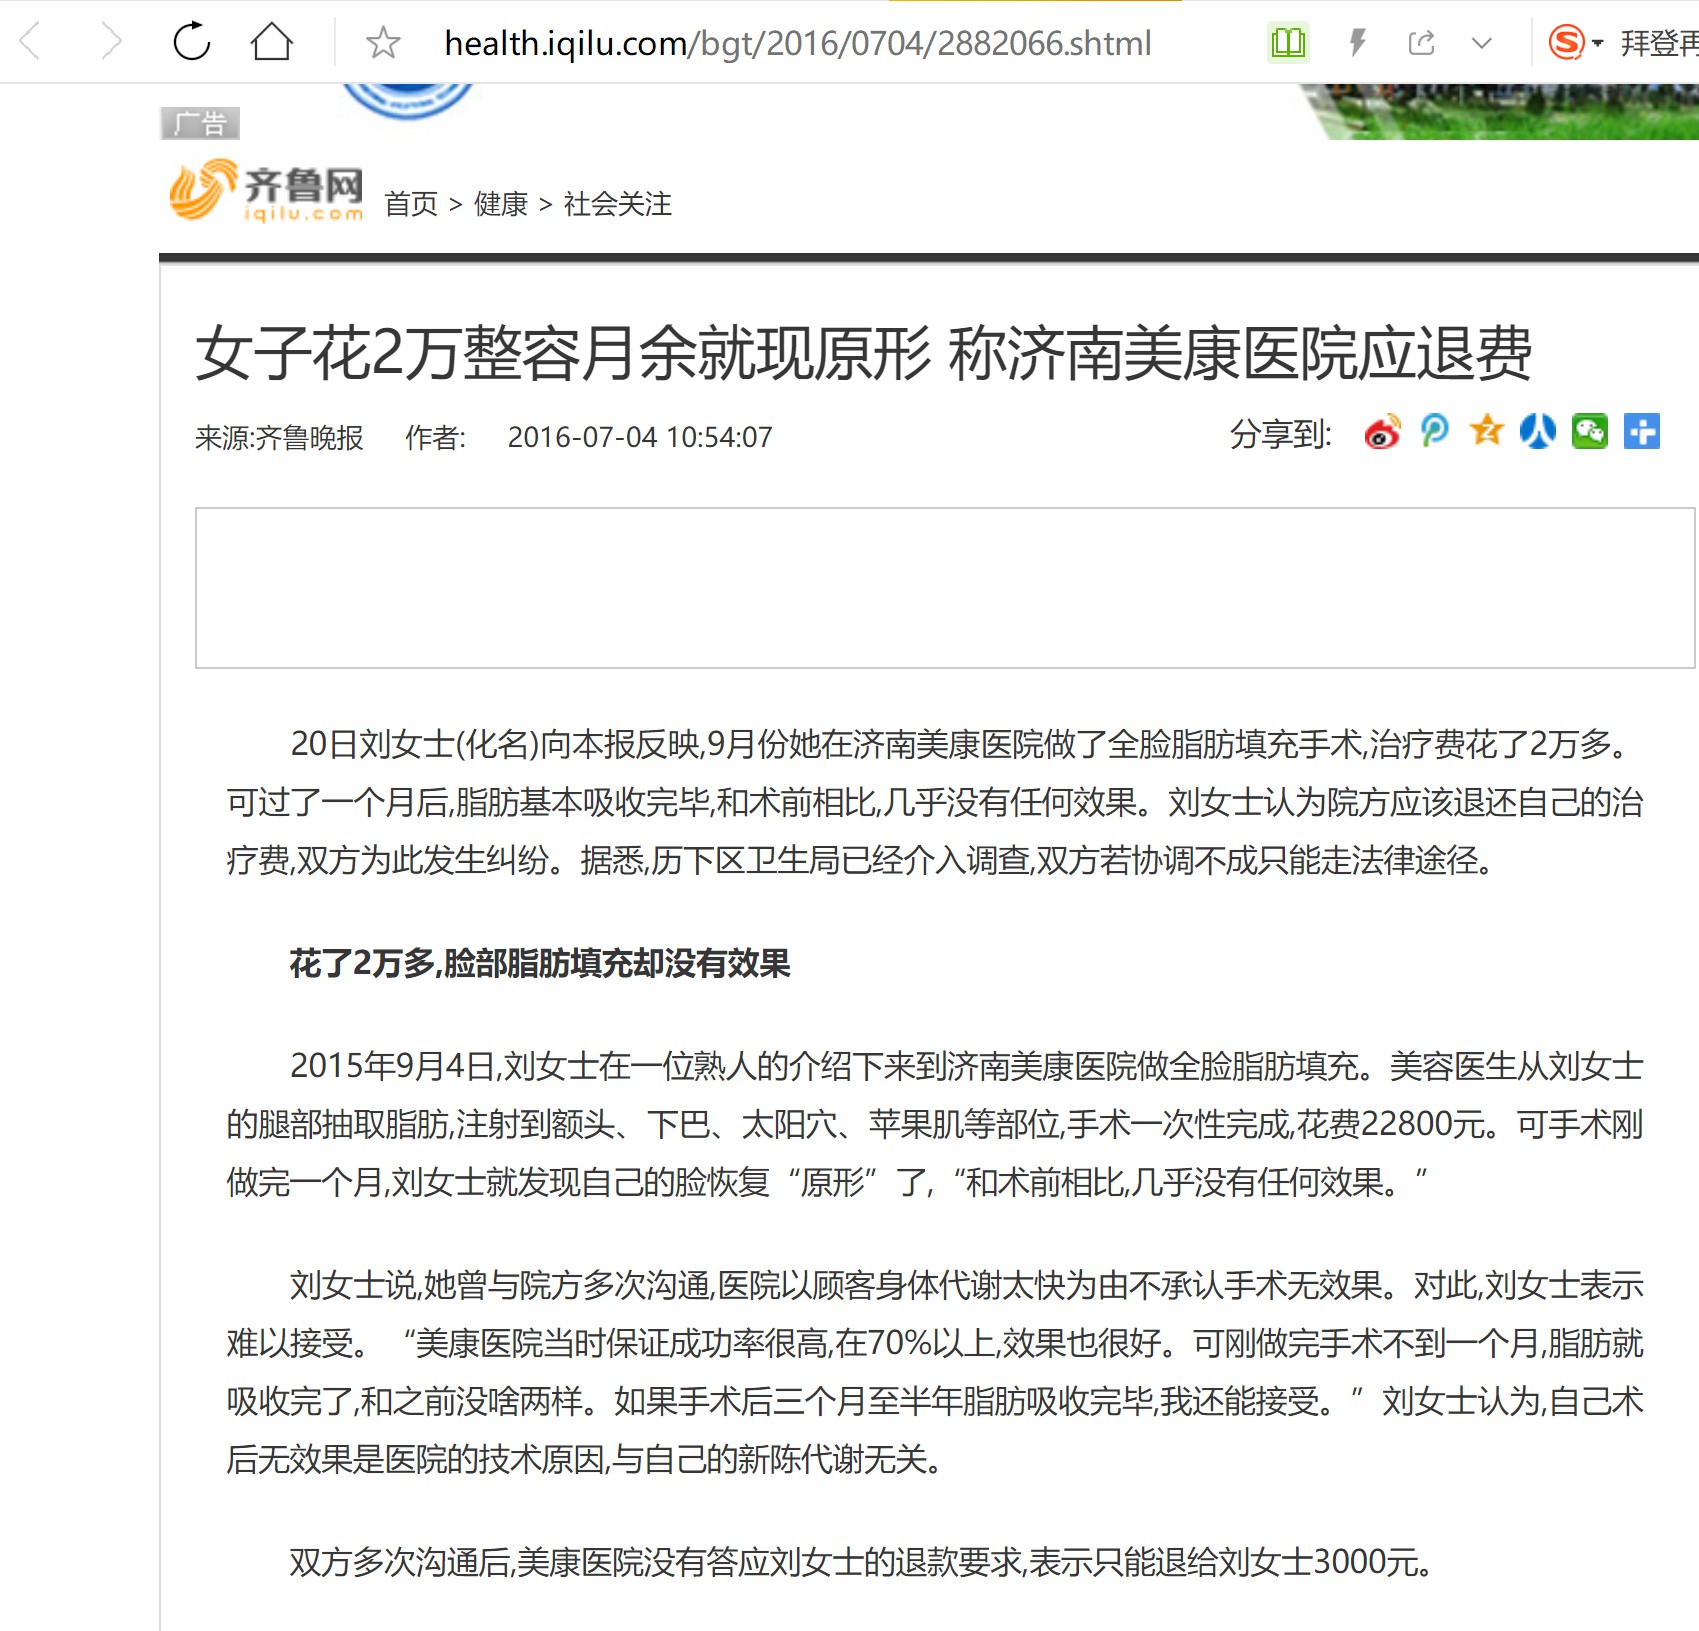The image size is (1699, 1631).
Task: Open the 健康 breadcrumb link
Action: [x=501, y=204]
